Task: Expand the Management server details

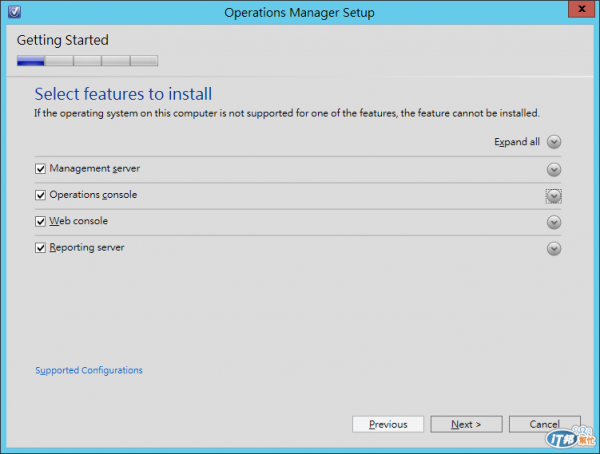Action: point(554,170)
